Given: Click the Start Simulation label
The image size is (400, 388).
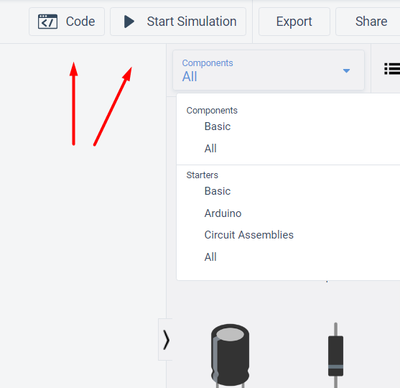Looking at the screenshot, I should coord(192,22).
